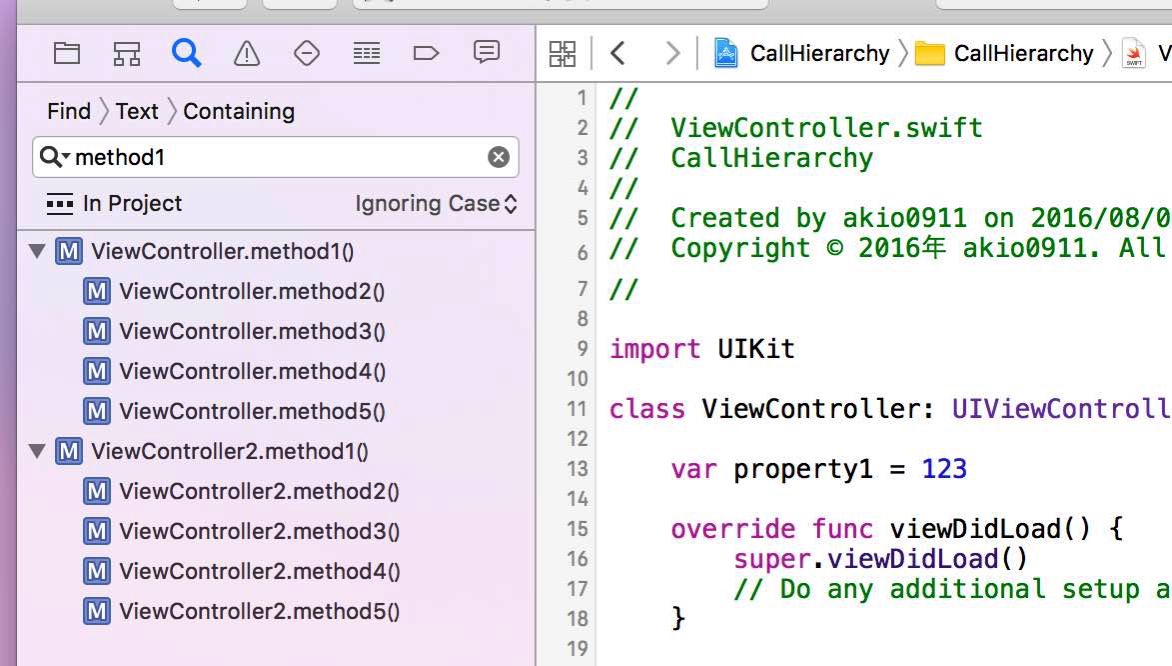
Task: Click the Containing search criteria label
Action: click(x=239, y=111)
